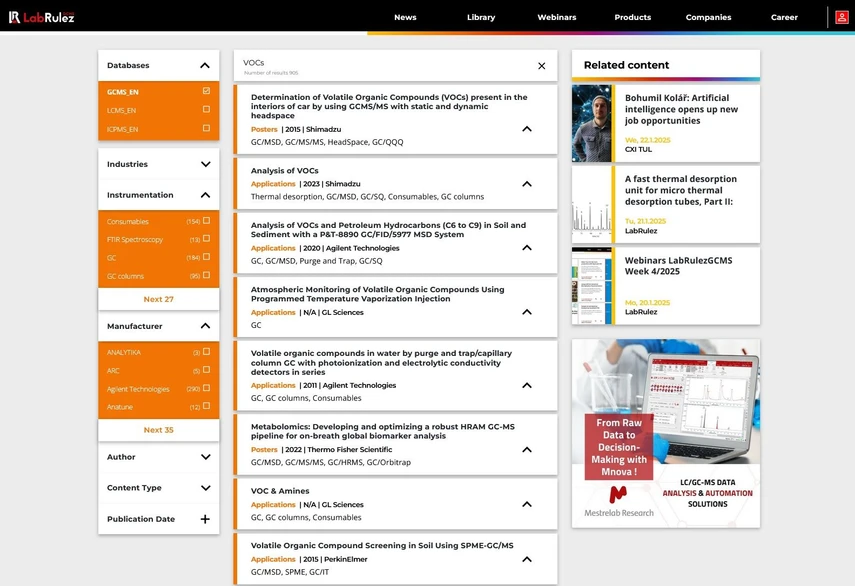The image size is (855, 586).
Task: Tick the Consumables instrumentation filter
Action: 206,221
